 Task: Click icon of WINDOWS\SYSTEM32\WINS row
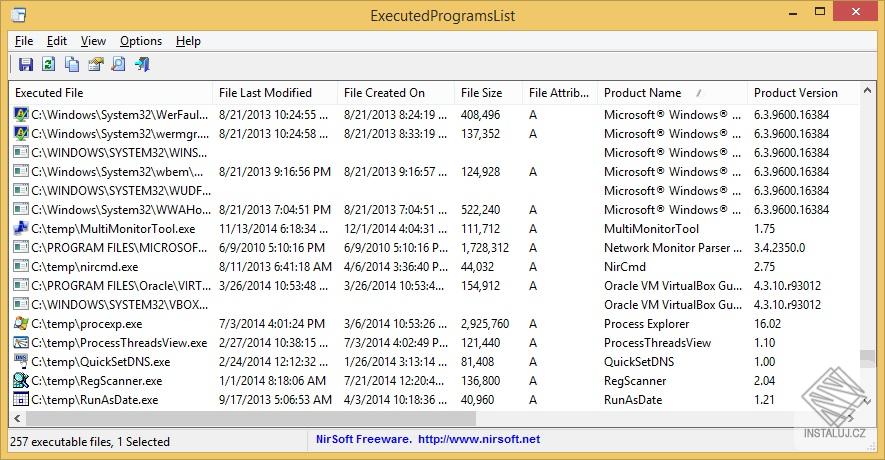coord(21,152)
